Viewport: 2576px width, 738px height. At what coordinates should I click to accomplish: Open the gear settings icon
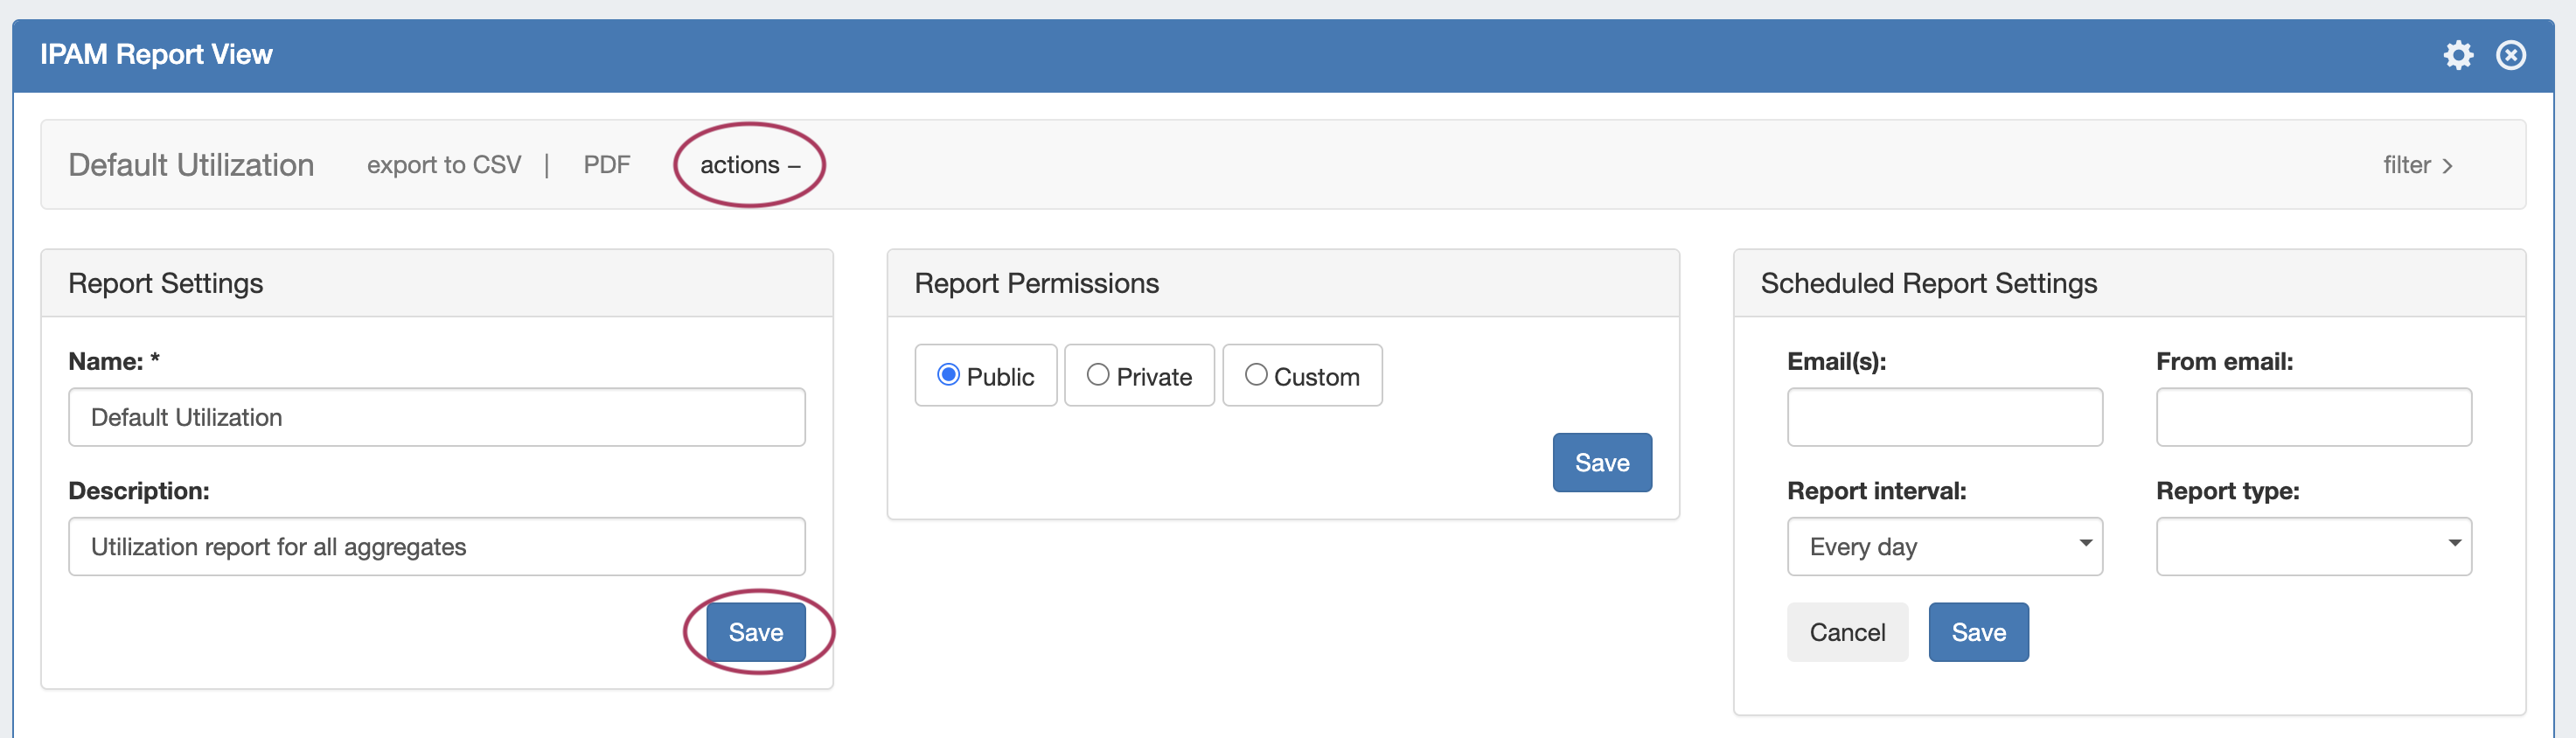pyautogui.click(x=2457, y=55)
